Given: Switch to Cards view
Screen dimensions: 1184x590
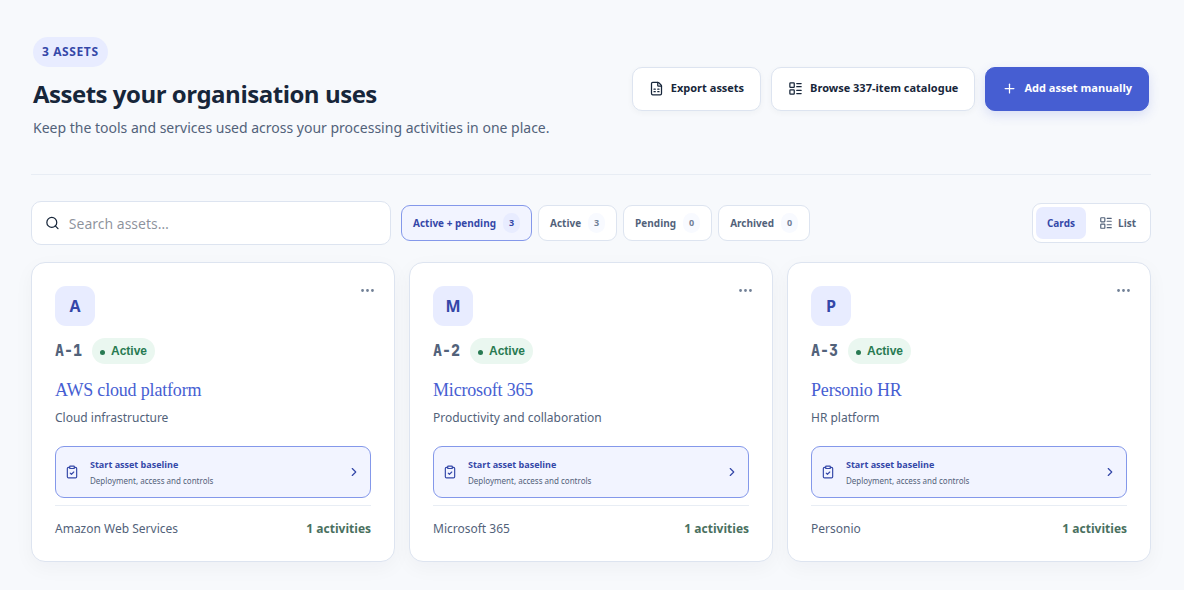Looking at the screenshot, I should (x=1061, y=223).
